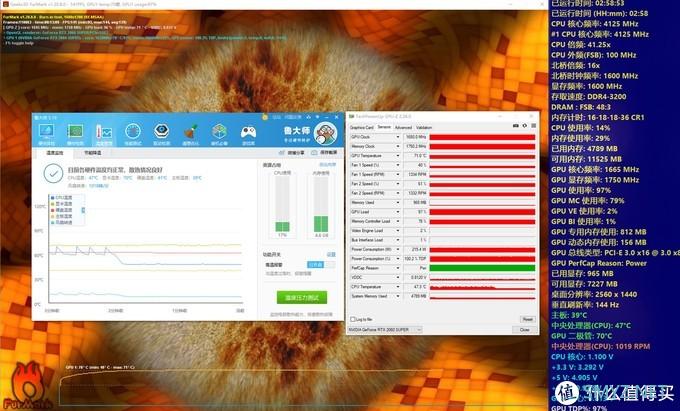Click the 问题反馈 link in Ludashi title bar
The width and height of the screenshot is (680, 411).
pos(293,117)
